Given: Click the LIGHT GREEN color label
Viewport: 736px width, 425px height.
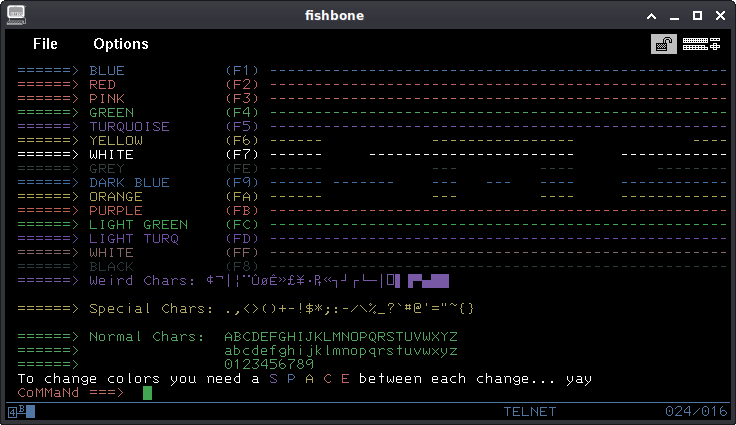Looking at the screenshot, I should click(138, 225).
